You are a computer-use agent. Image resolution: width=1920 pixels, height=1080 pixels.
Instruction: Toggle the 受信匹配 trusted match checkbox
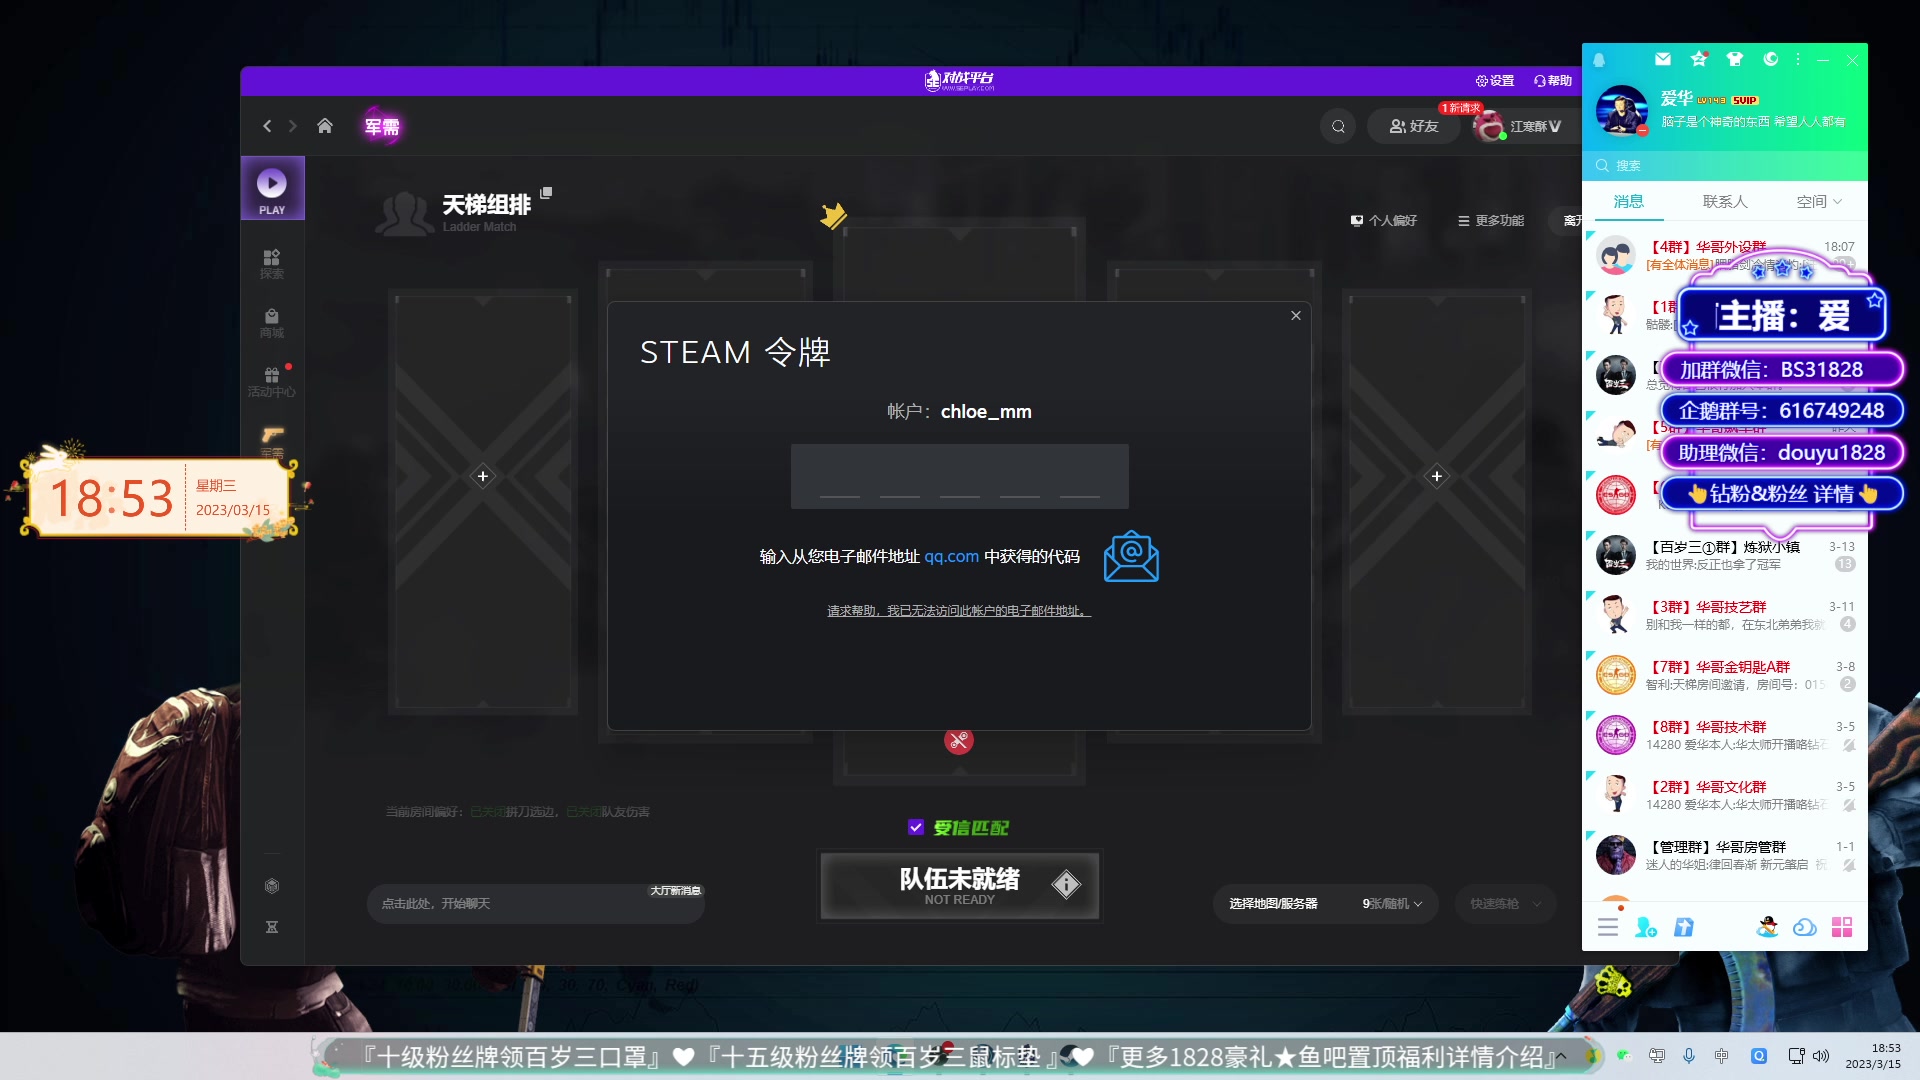pos(916,827)
